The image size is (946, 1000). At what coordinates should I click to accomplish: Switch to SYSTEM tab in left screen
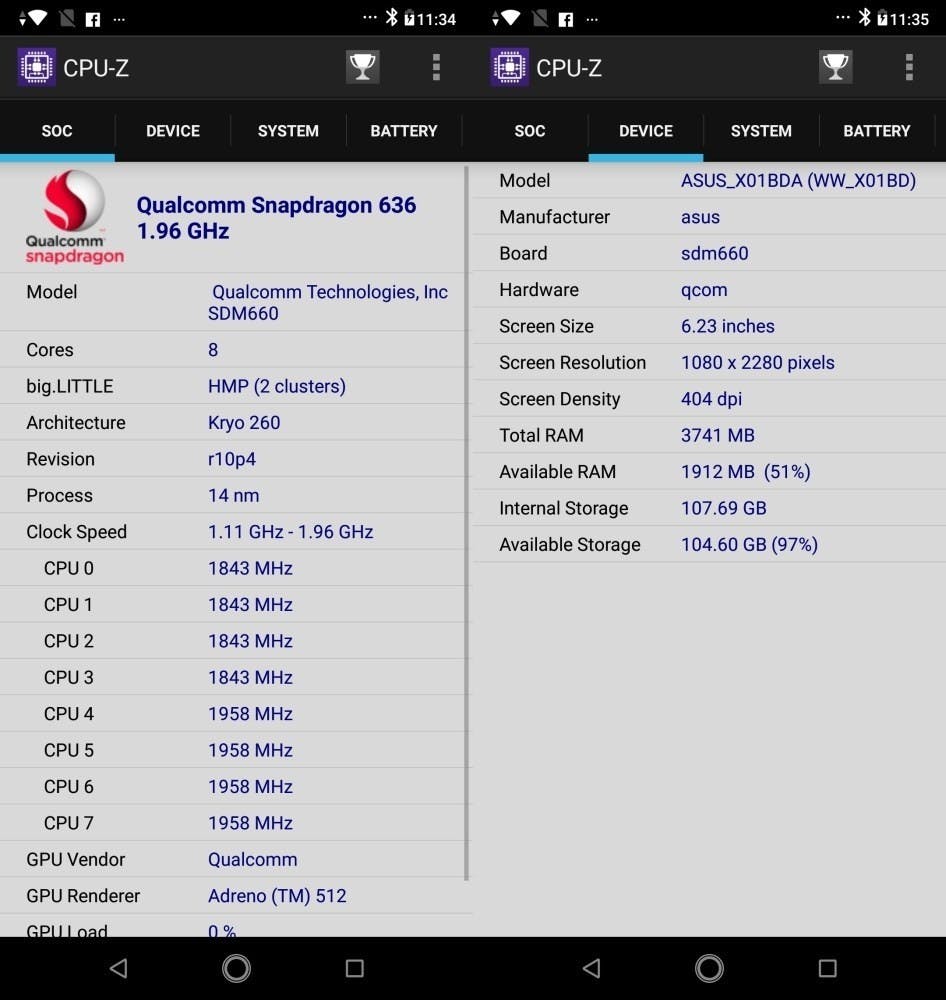click(288, 131)
